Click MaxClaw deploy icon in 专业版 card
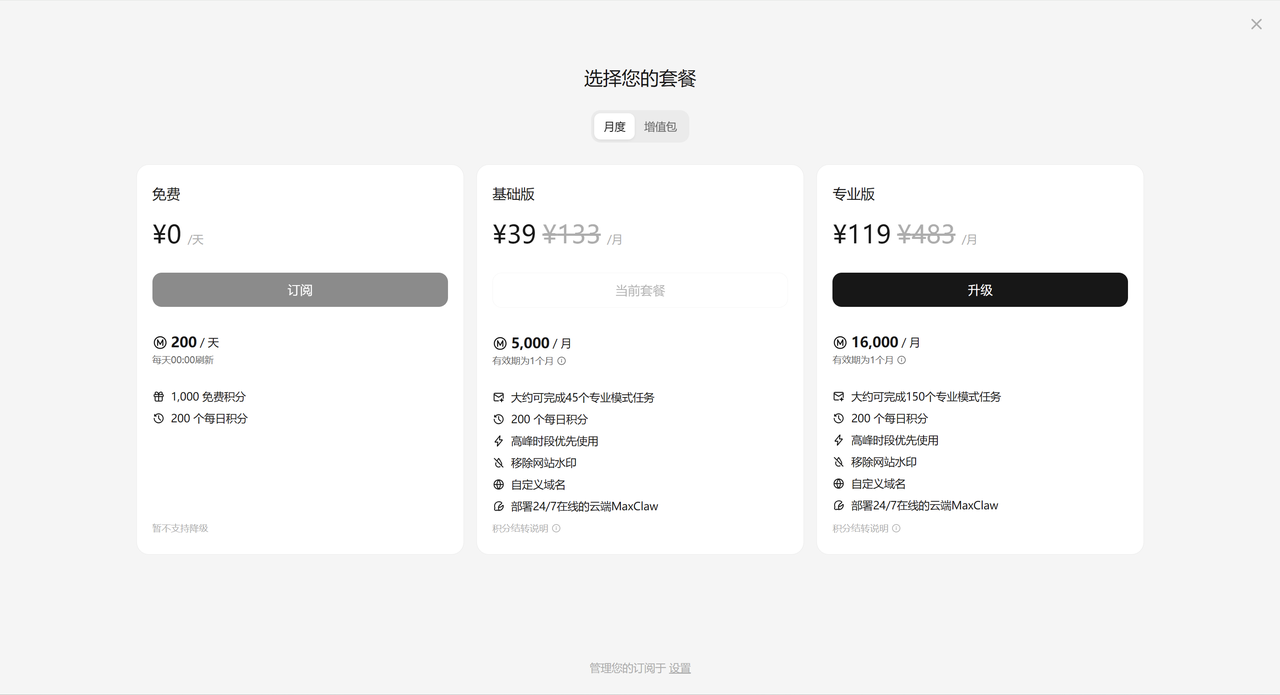The height and width of the screenshot is (695, 1280). (839, 506)
